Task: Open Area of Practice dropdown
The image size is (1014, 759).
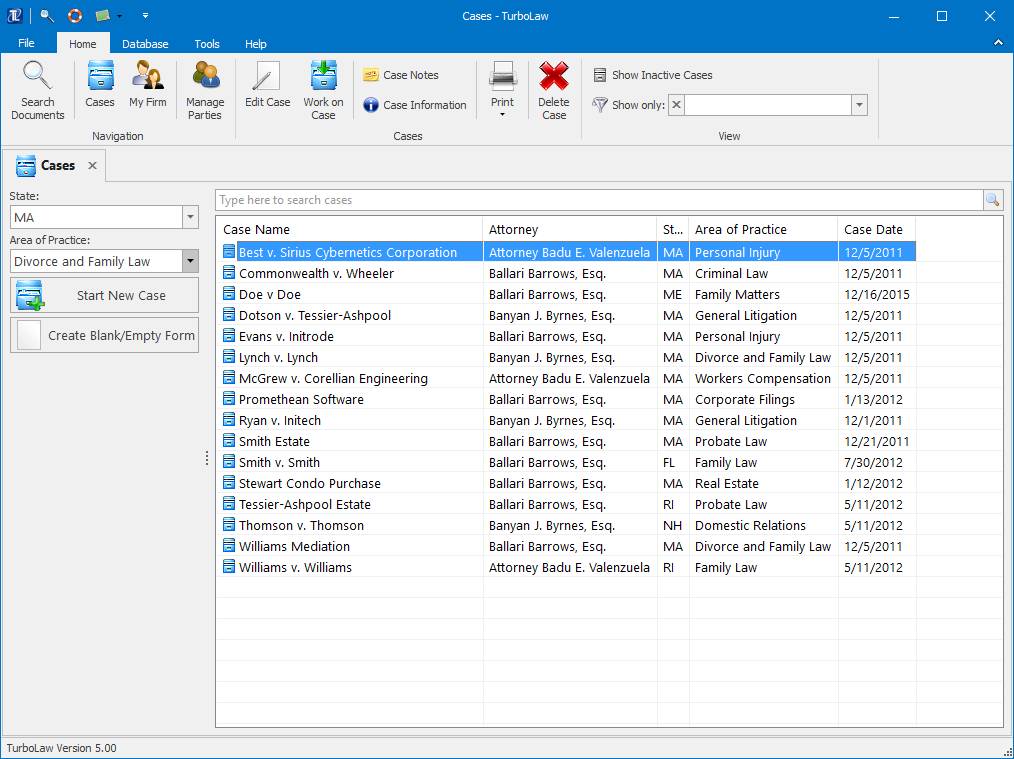Action: [190, 261]
